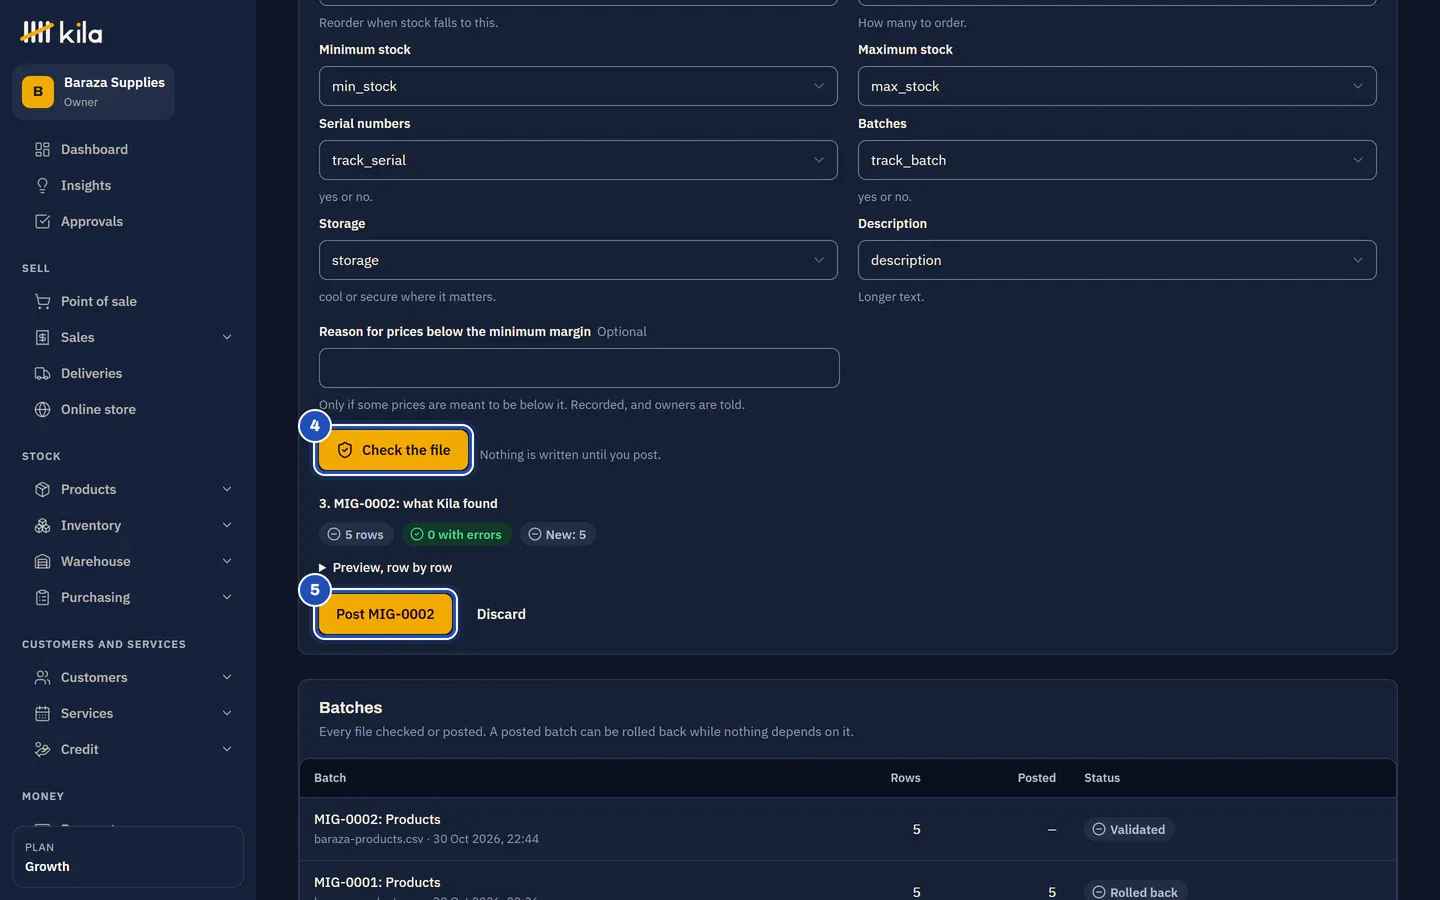Expand the Credit submenu chevron

coord(227,749)
